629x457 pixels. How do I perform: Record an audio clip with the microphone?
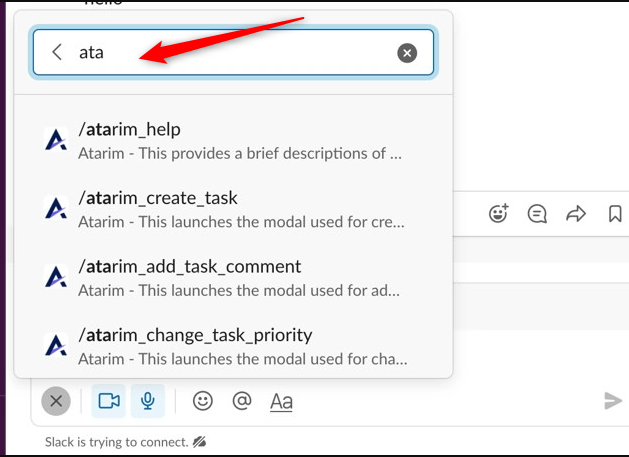click(148, 401)
